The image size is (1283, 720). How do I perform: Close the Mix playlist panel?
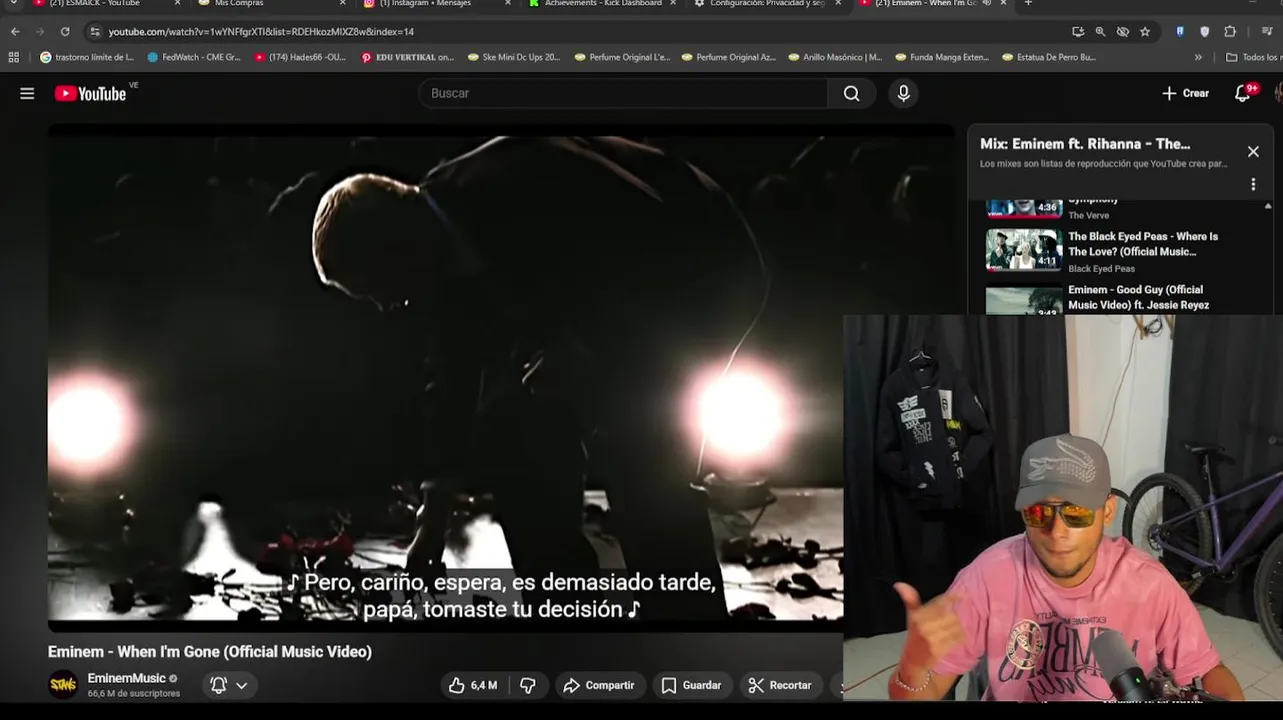pyautogui.click(x=1253, y=152)
